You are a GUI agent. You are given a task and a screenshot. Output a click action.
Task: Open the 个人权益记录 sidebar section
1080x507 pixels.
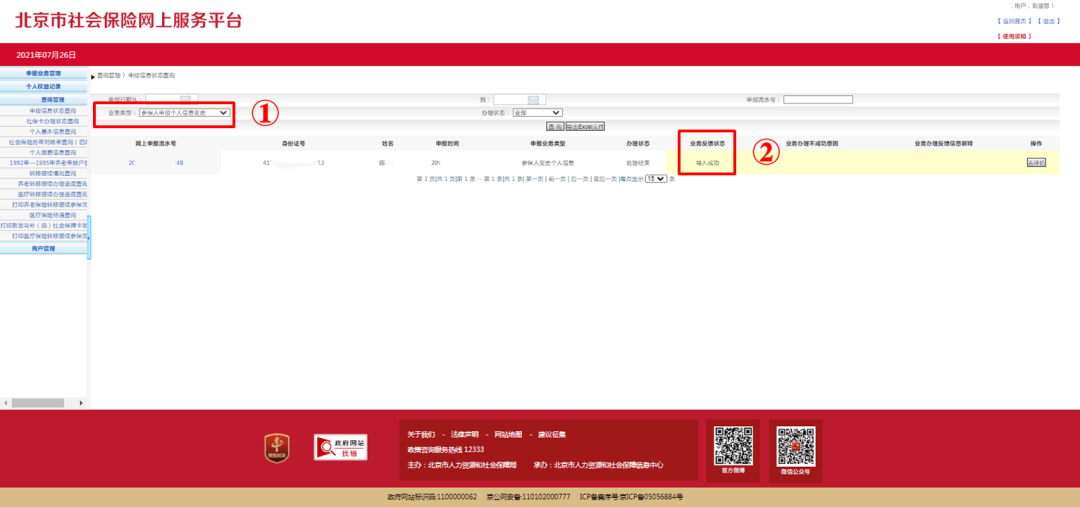pos(44,87)
